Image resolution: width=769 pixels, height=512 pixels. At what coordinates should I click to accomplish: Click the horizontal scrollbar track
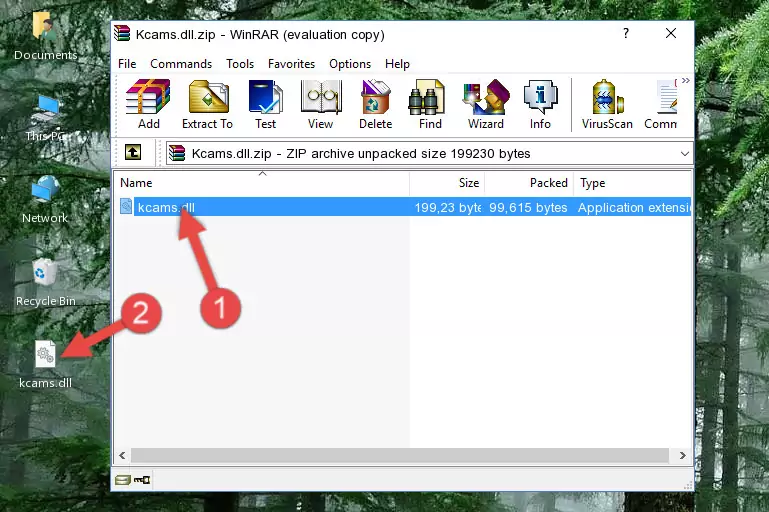[x=400, y=456]
